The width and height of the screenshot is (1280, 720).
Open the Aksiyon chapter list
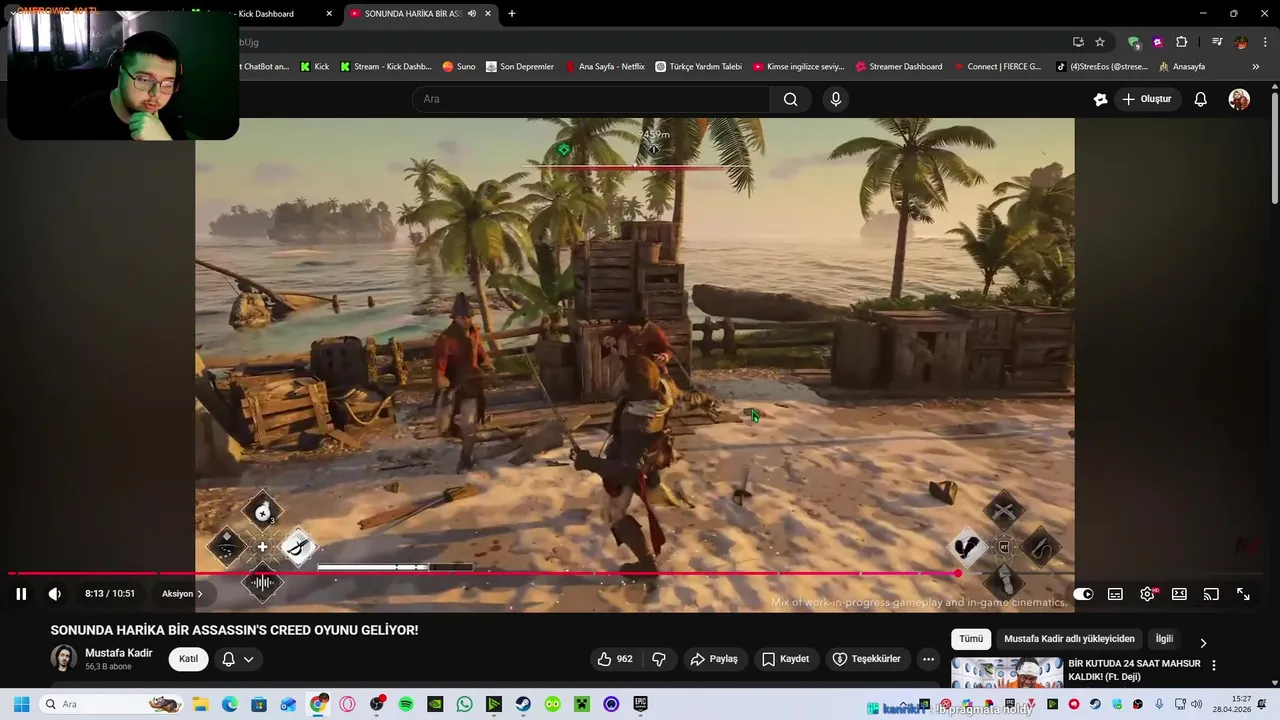[x=182, y=594]
